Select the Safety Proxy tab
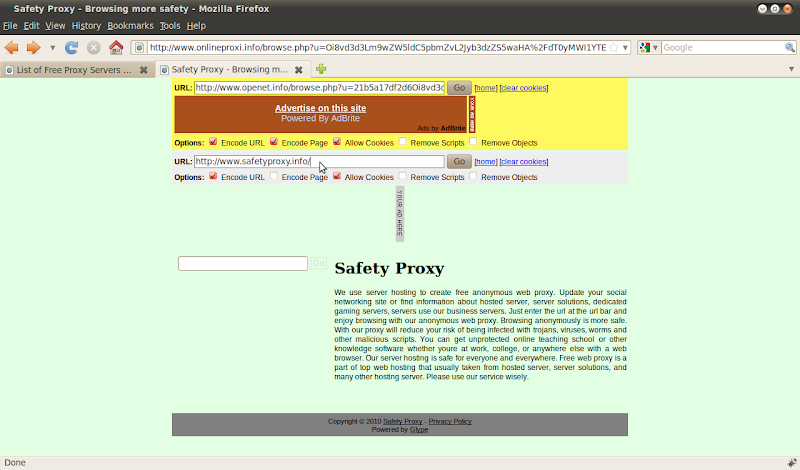Viewport: 800px width, 470px height. 230,69
